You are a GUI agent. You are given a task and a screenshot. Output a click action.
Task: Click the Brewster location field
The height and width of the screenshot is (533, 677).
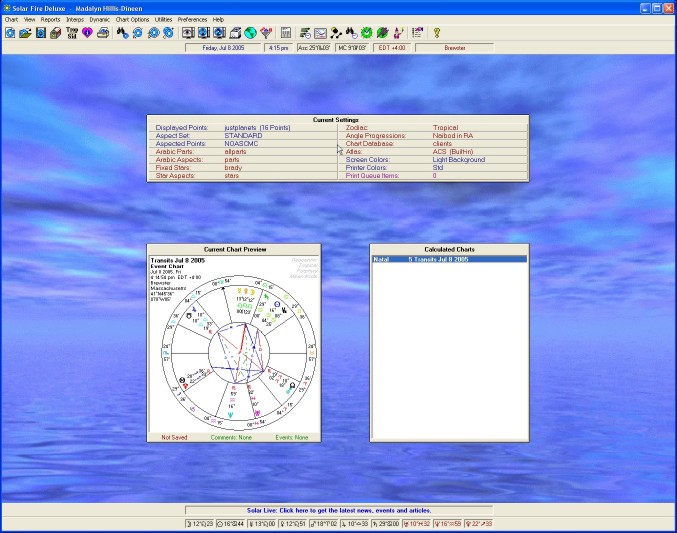pos(455,47)
